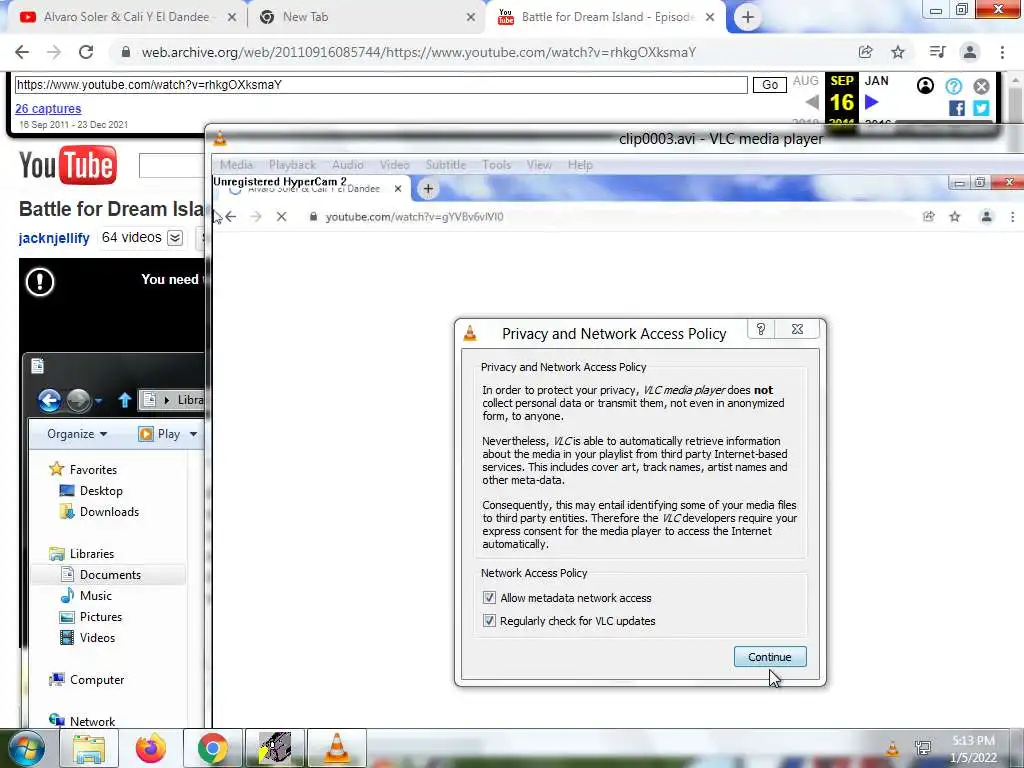Open VLC Tools menu
1024x768 pixels.
tap(496, 165)
